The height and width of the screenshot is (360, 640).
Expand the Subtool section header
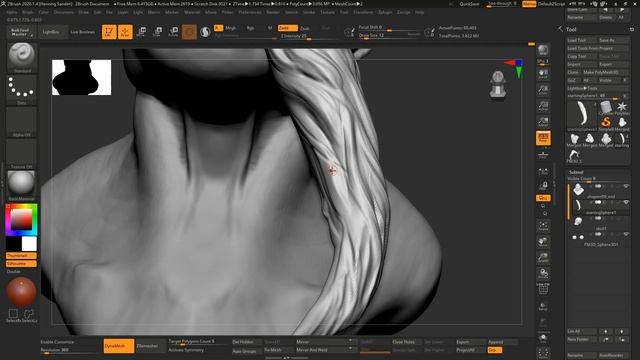coord(576,172)
